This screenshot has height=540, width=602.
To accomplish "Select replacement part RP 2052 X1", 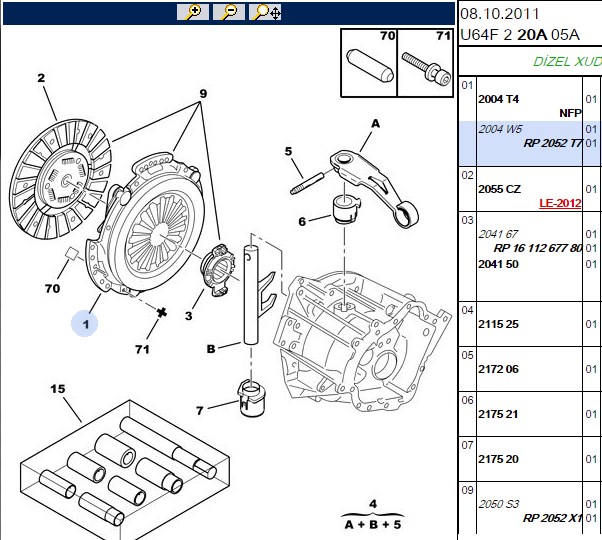I will [552, 518].
